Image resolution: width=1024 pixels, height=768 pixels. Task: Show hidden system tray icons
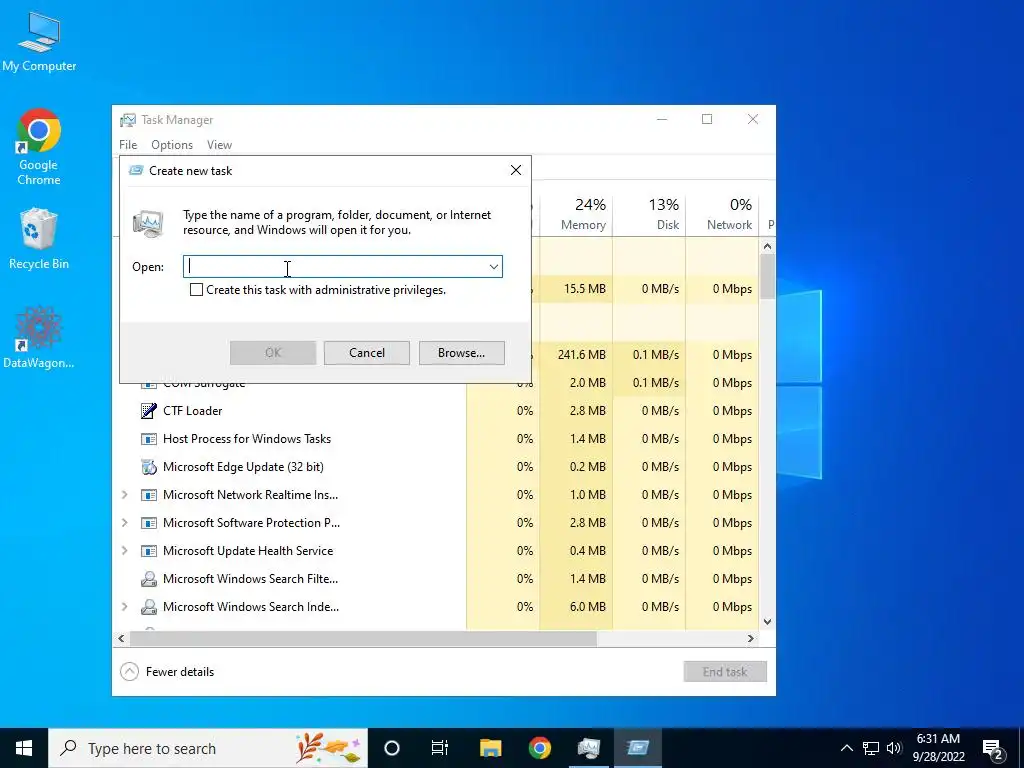pyautogui.click(x=846, y=748)
